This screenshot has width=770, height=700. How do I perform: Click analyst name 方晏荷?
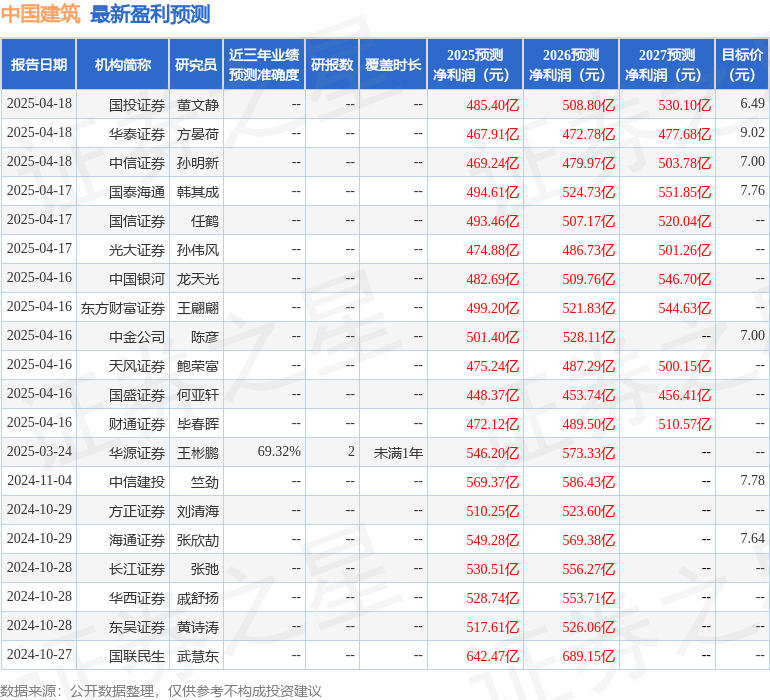198,133
